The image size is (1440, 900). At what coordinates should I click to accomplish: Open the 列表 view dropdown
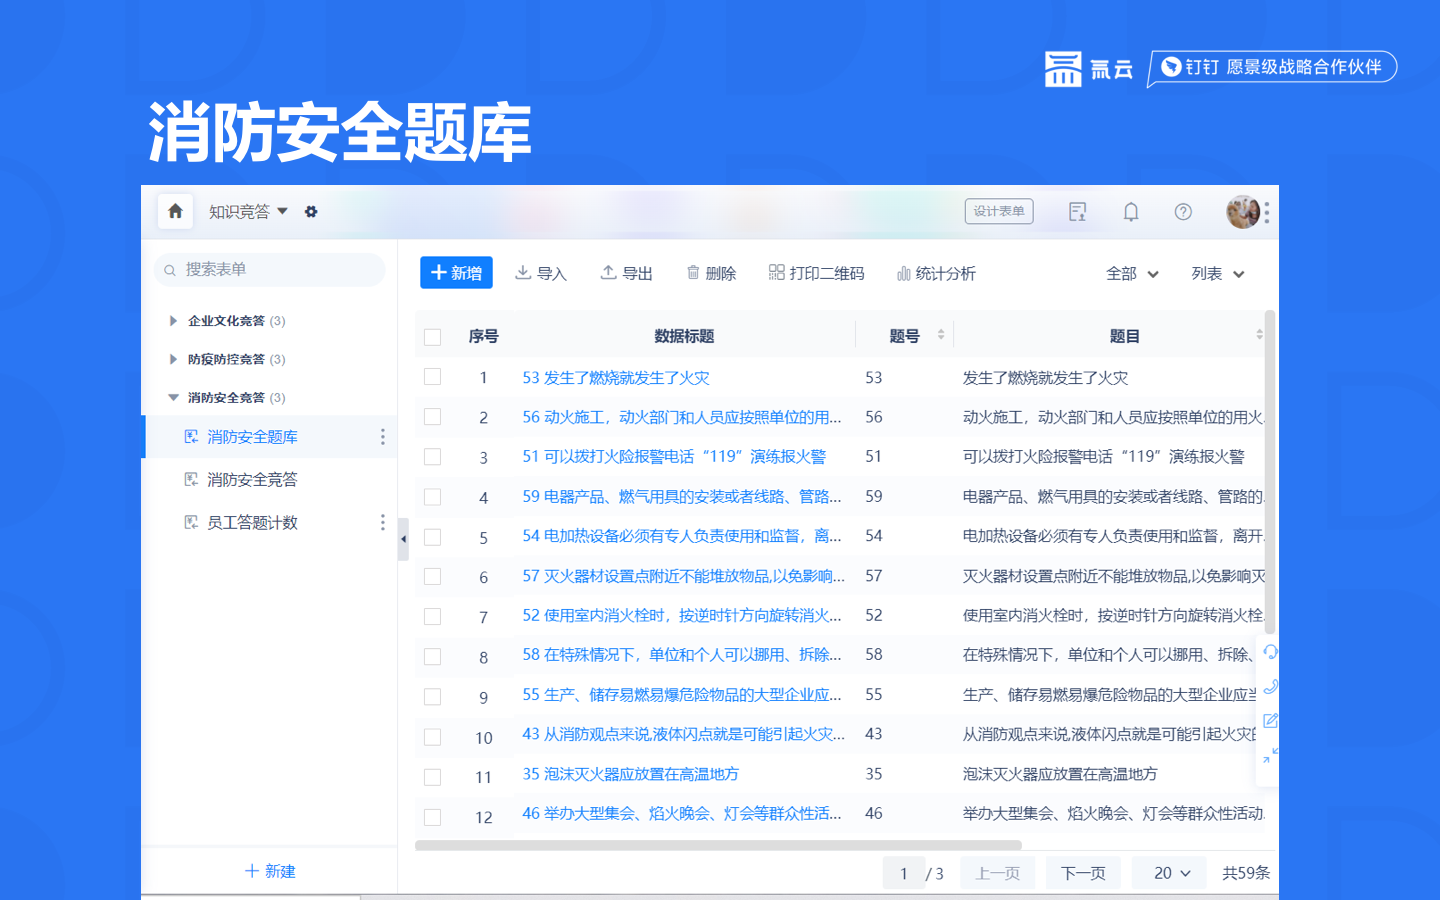click(1217, 274)
